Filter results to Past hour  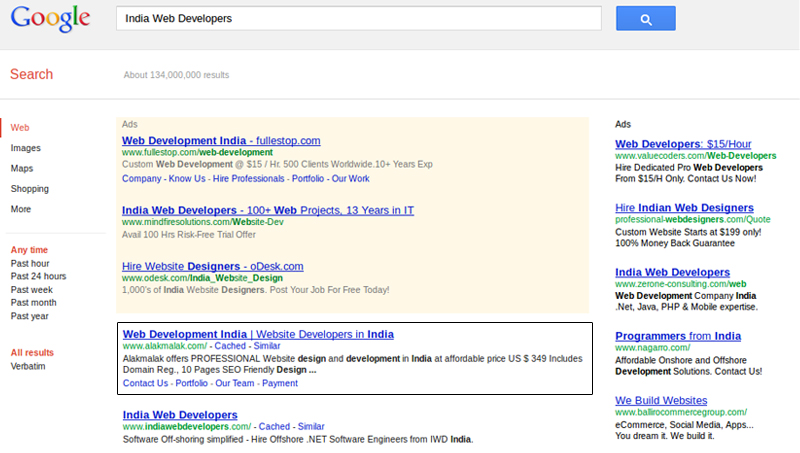[x=30, y=263]
